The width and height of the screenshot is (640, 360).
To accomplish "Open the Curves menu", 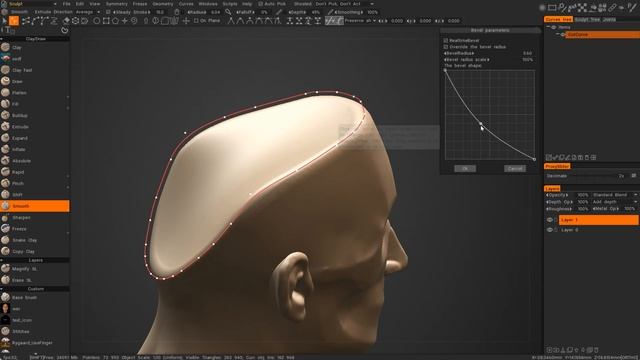I will click(x=186, y=4).
